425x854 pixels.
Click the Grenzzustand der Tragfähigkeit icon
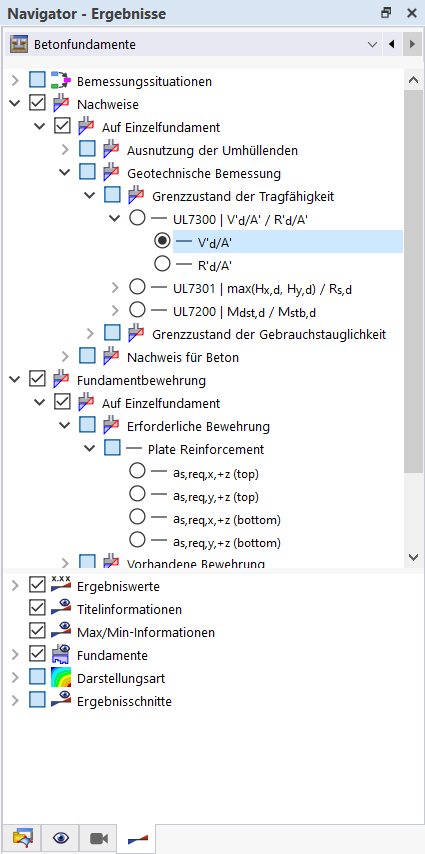coord(136,196)
